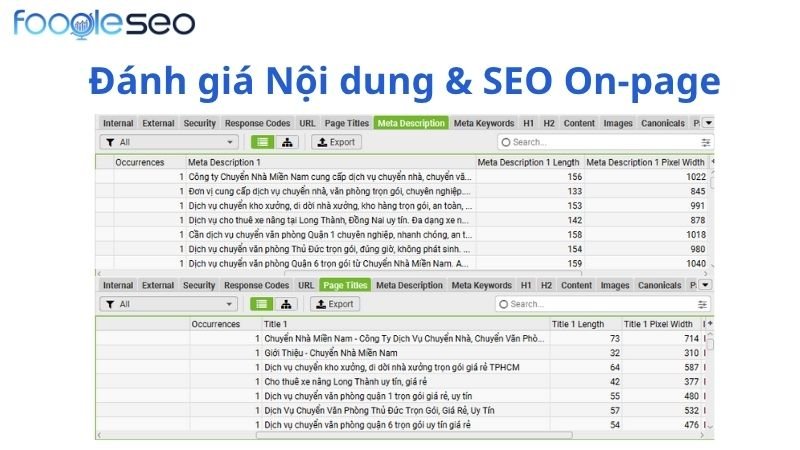Click the upper panel search field
The width and height of the screenshot is (800, 450).
605,142
